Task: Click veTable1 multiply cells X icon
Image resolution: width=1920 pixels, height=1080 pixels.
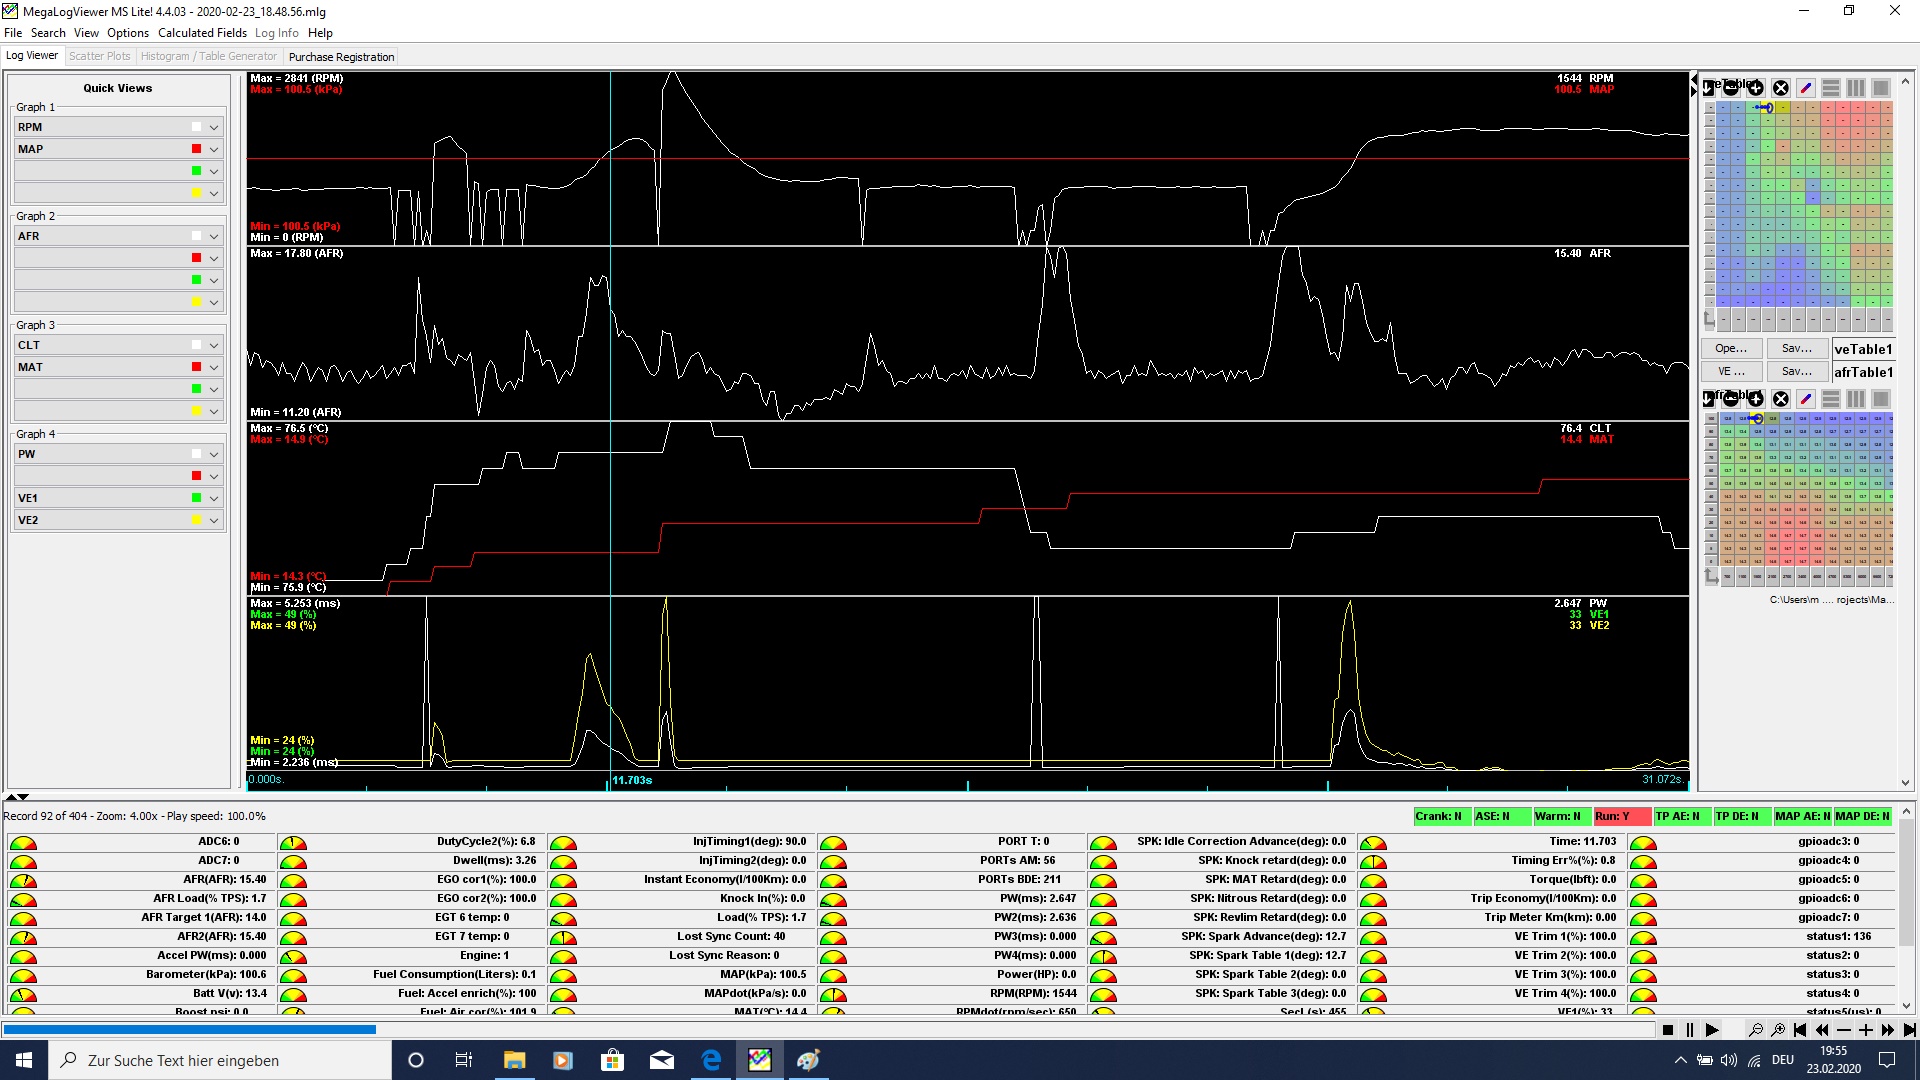Action: [1781, 88]
